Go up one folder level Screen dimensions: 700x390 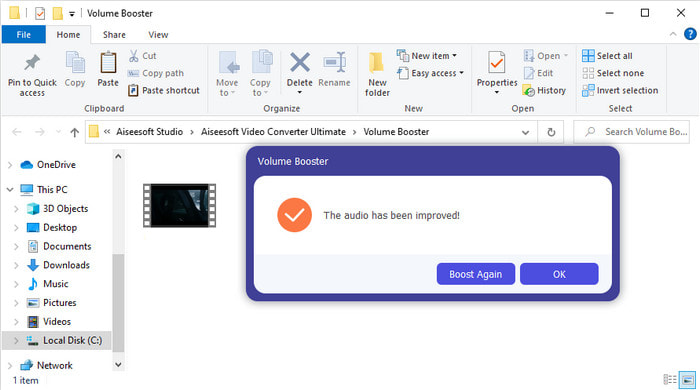click(x=75, y=132)
